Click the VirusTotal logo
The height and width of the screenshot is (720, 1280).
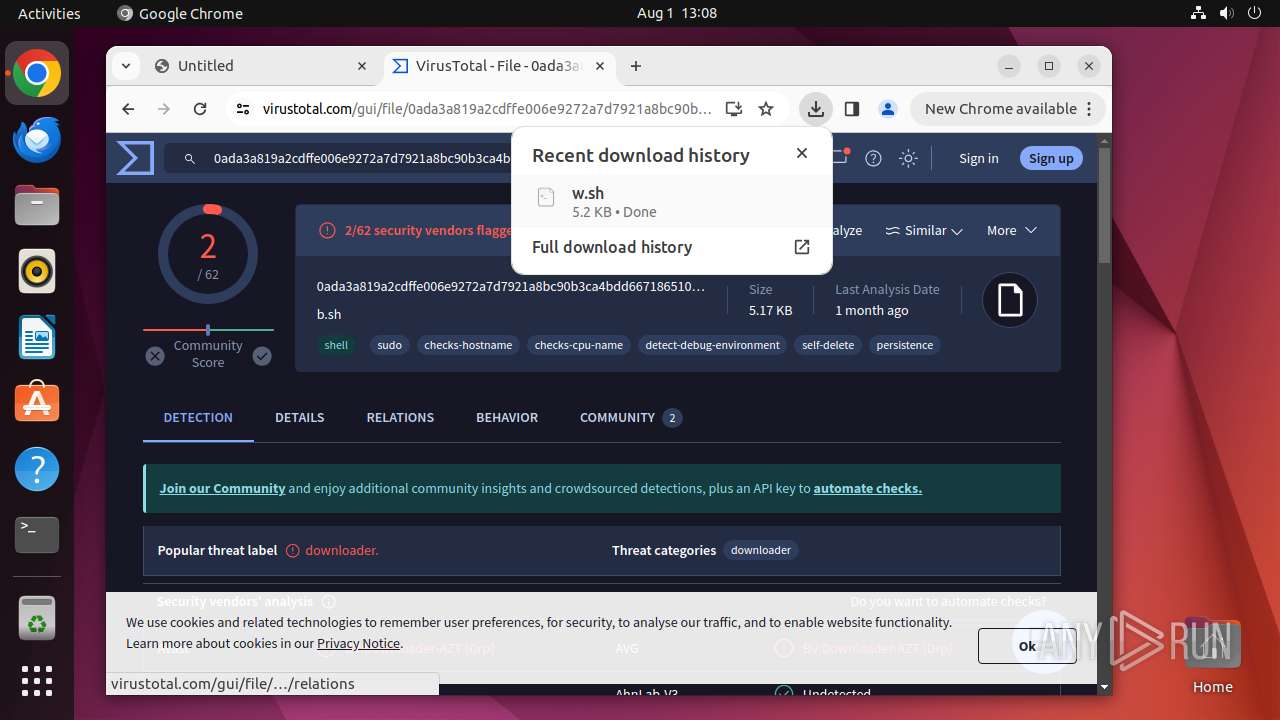pos(135,158)
